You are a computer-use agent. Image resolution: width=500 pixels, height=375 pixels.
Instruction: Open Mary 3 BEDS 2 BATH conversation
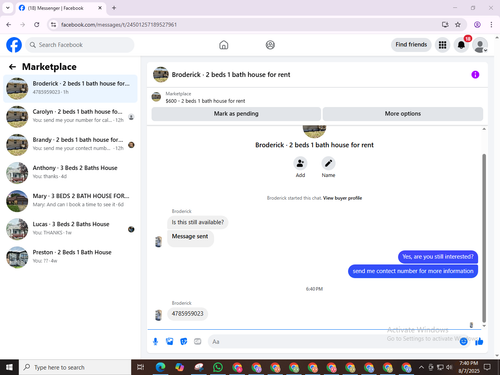point(70,201)
